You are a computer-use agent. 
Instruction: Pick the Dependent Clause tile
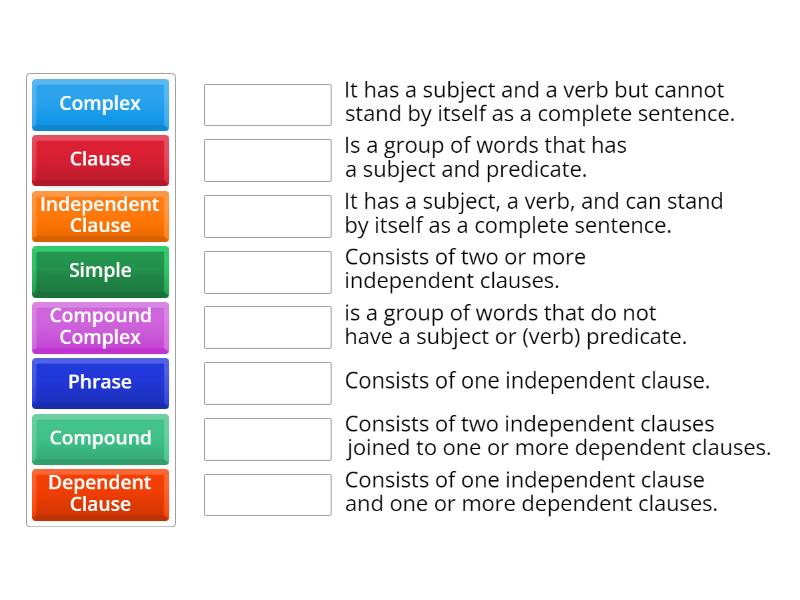pos(100,494)
